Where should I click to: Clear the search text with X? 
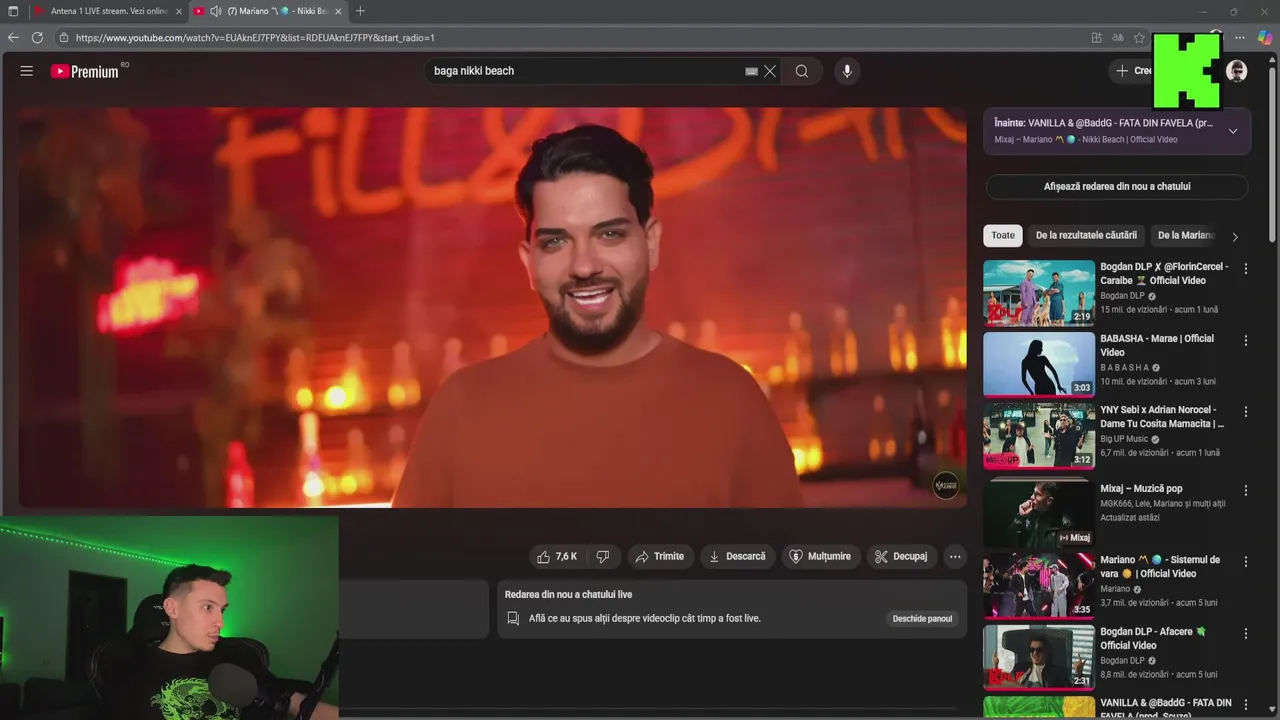point(770,71)
